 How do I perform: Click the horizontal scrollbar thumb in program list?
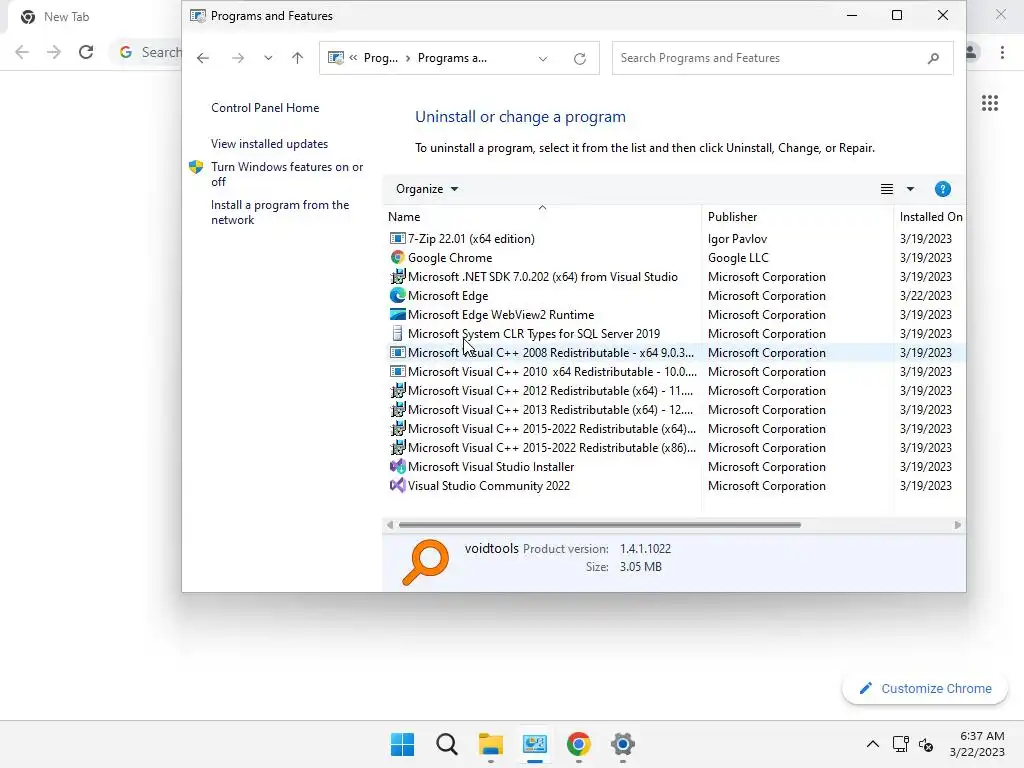coord(600,525)
